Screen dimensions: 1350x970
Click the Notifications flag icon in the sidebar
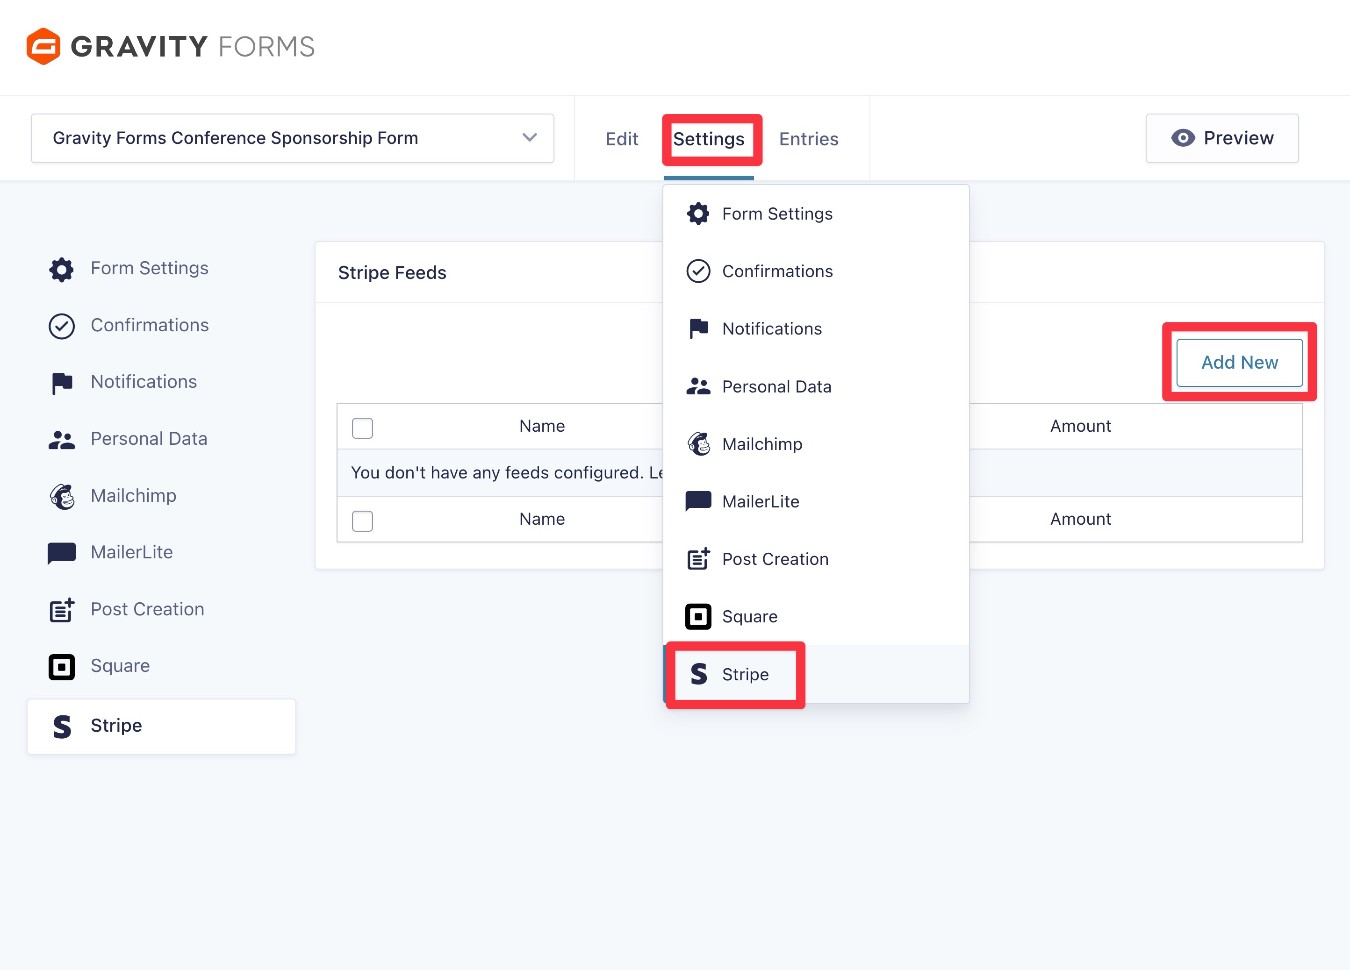coord(61,382)
